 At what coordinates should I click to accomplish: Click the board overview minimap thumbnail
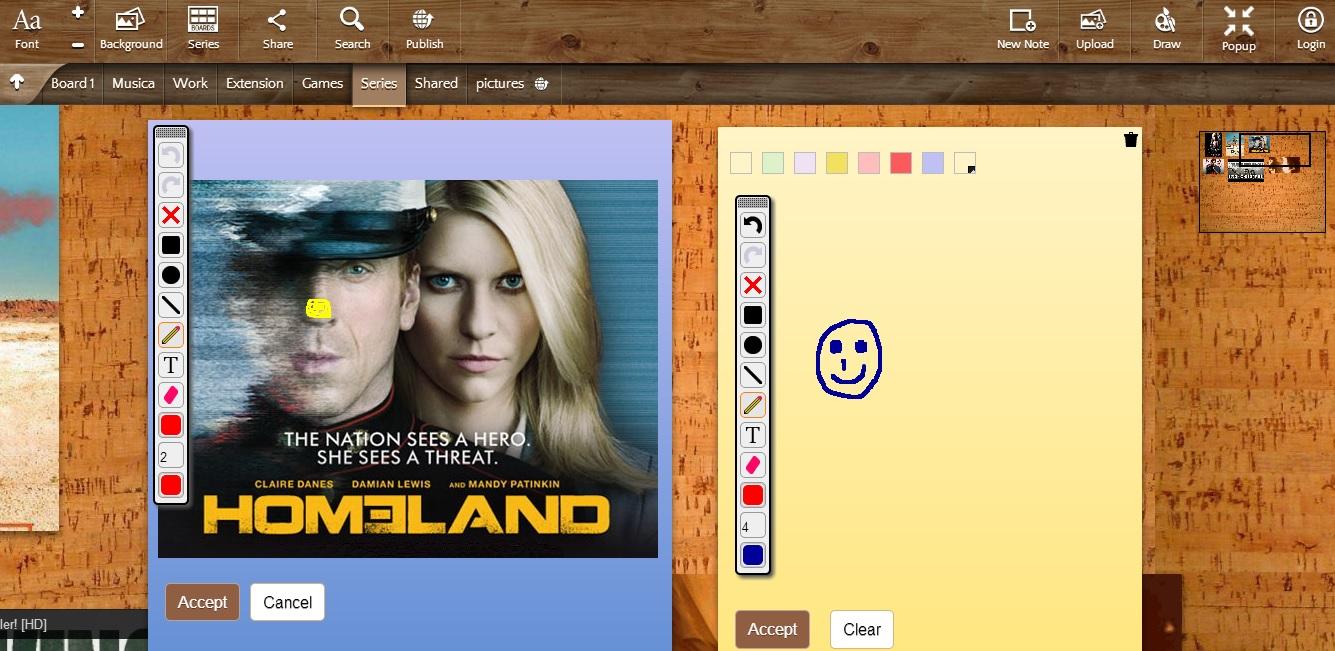(1262, 182)
